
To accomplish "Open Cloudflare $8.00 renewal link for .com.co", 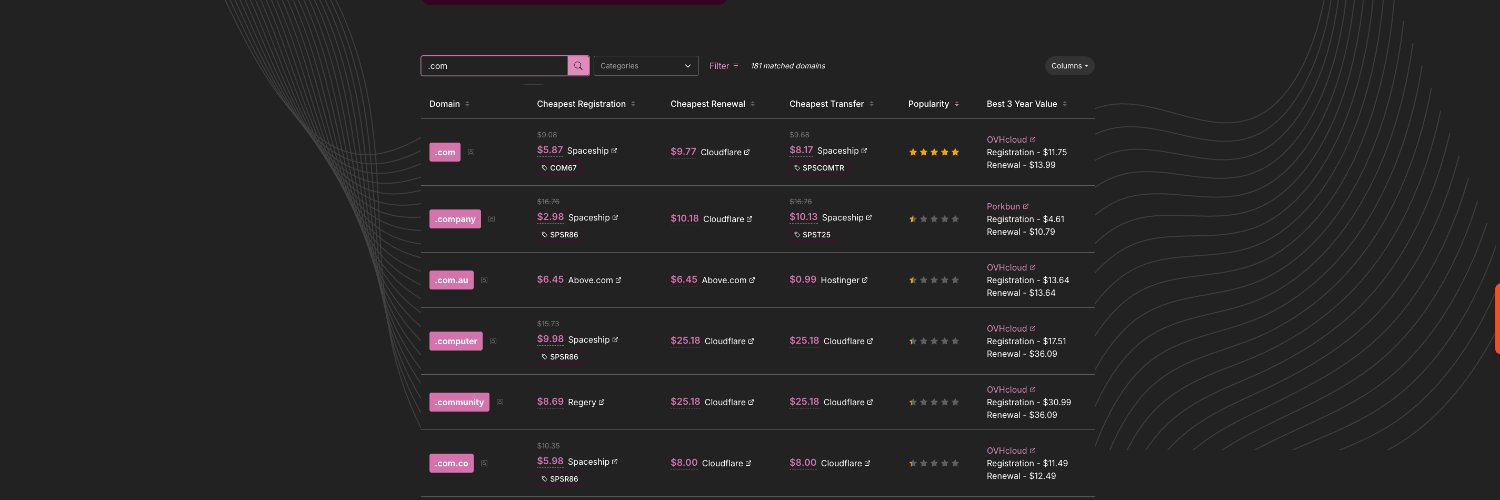I will tap(727, 463).
